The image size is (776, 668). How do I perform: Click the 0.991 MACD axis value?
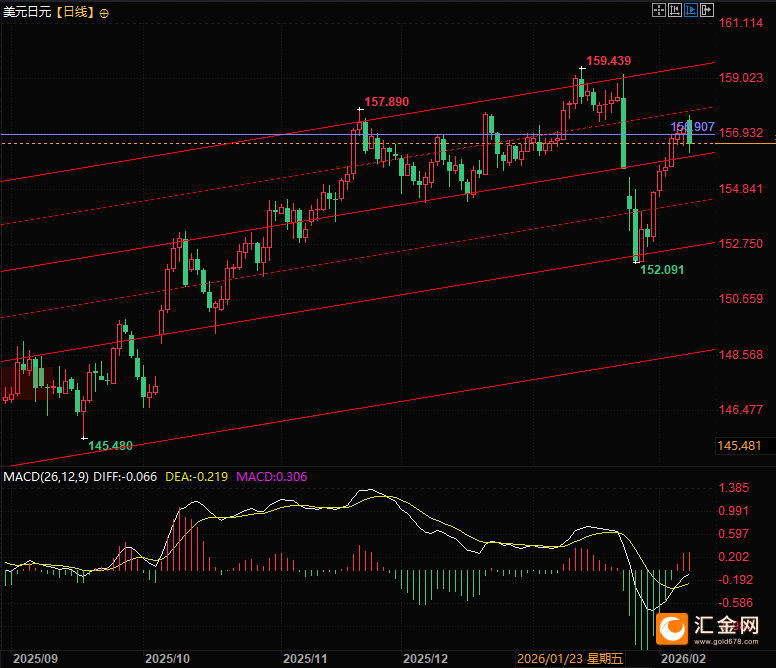pyautogui.click(x=734, y=511)
